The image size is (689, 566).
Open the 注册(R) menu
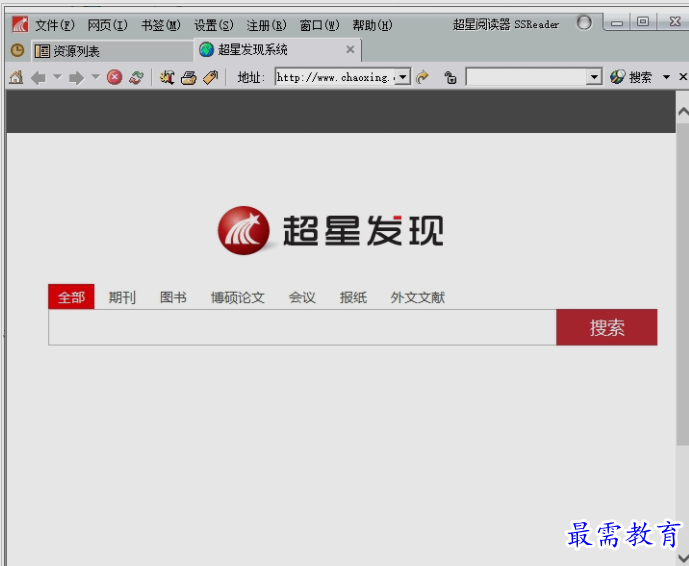point(266,25)
